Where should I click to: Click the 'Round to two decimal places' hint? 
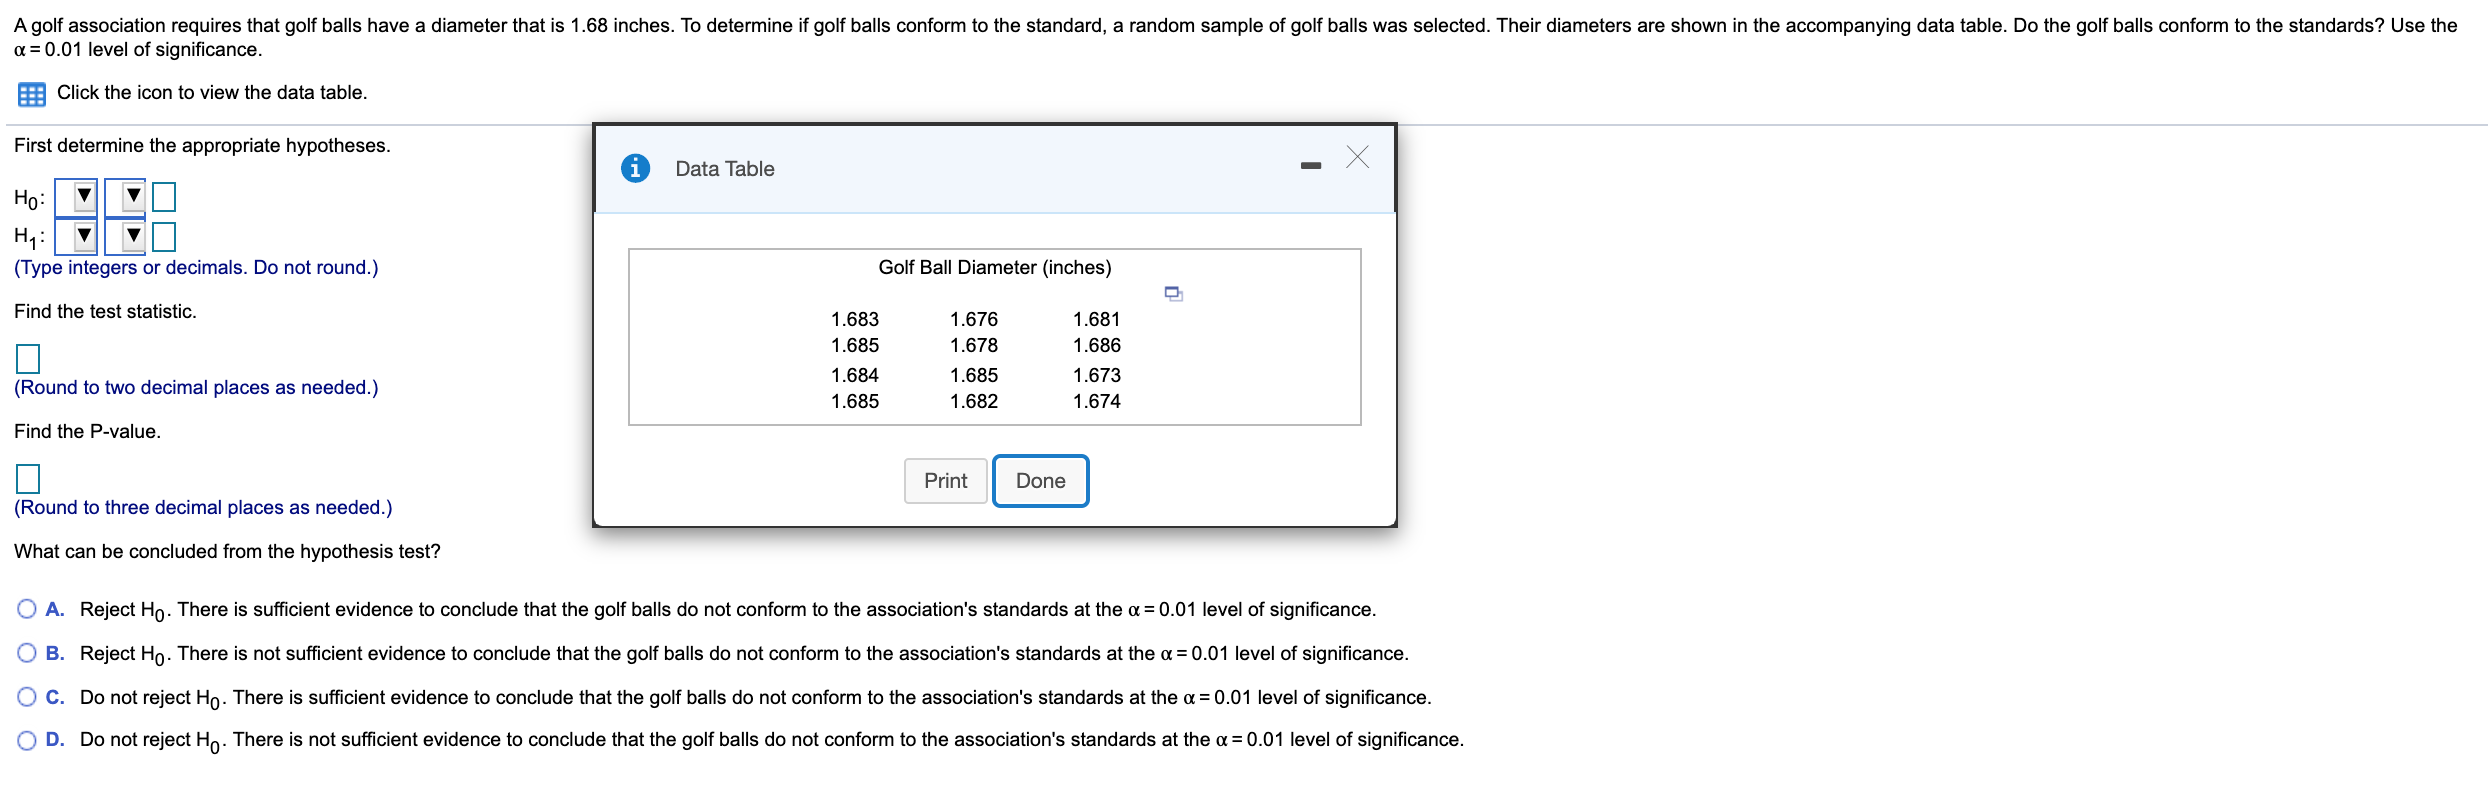tap(196, 387)
